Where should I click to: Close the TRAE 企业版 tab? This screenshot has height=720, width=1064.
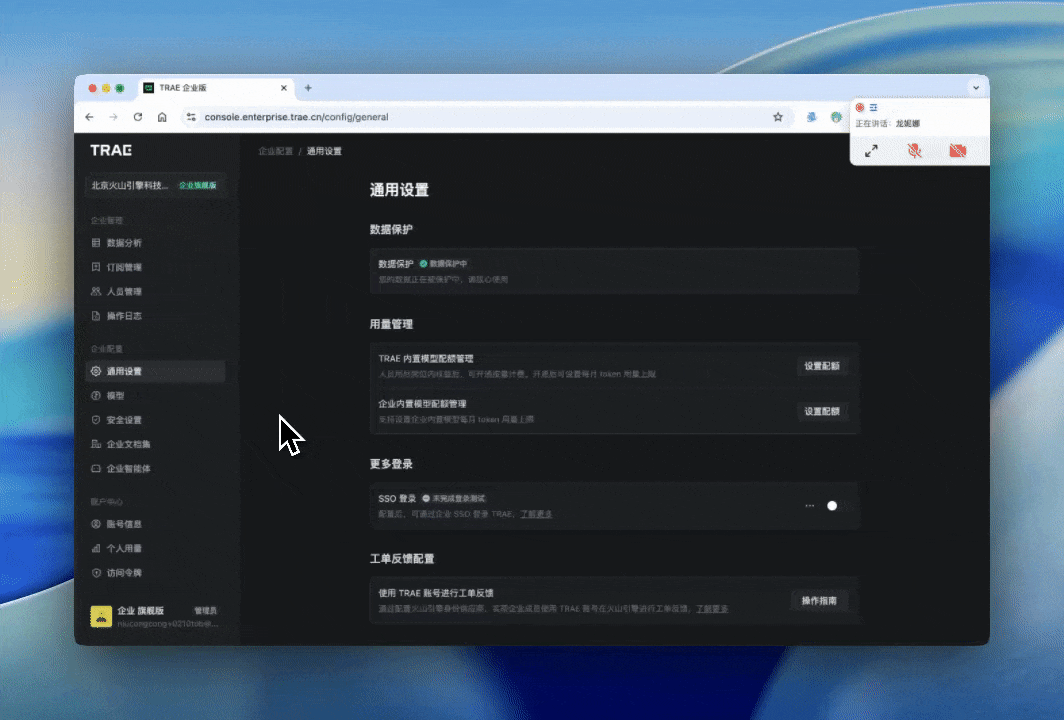click(x=284, y=88)
